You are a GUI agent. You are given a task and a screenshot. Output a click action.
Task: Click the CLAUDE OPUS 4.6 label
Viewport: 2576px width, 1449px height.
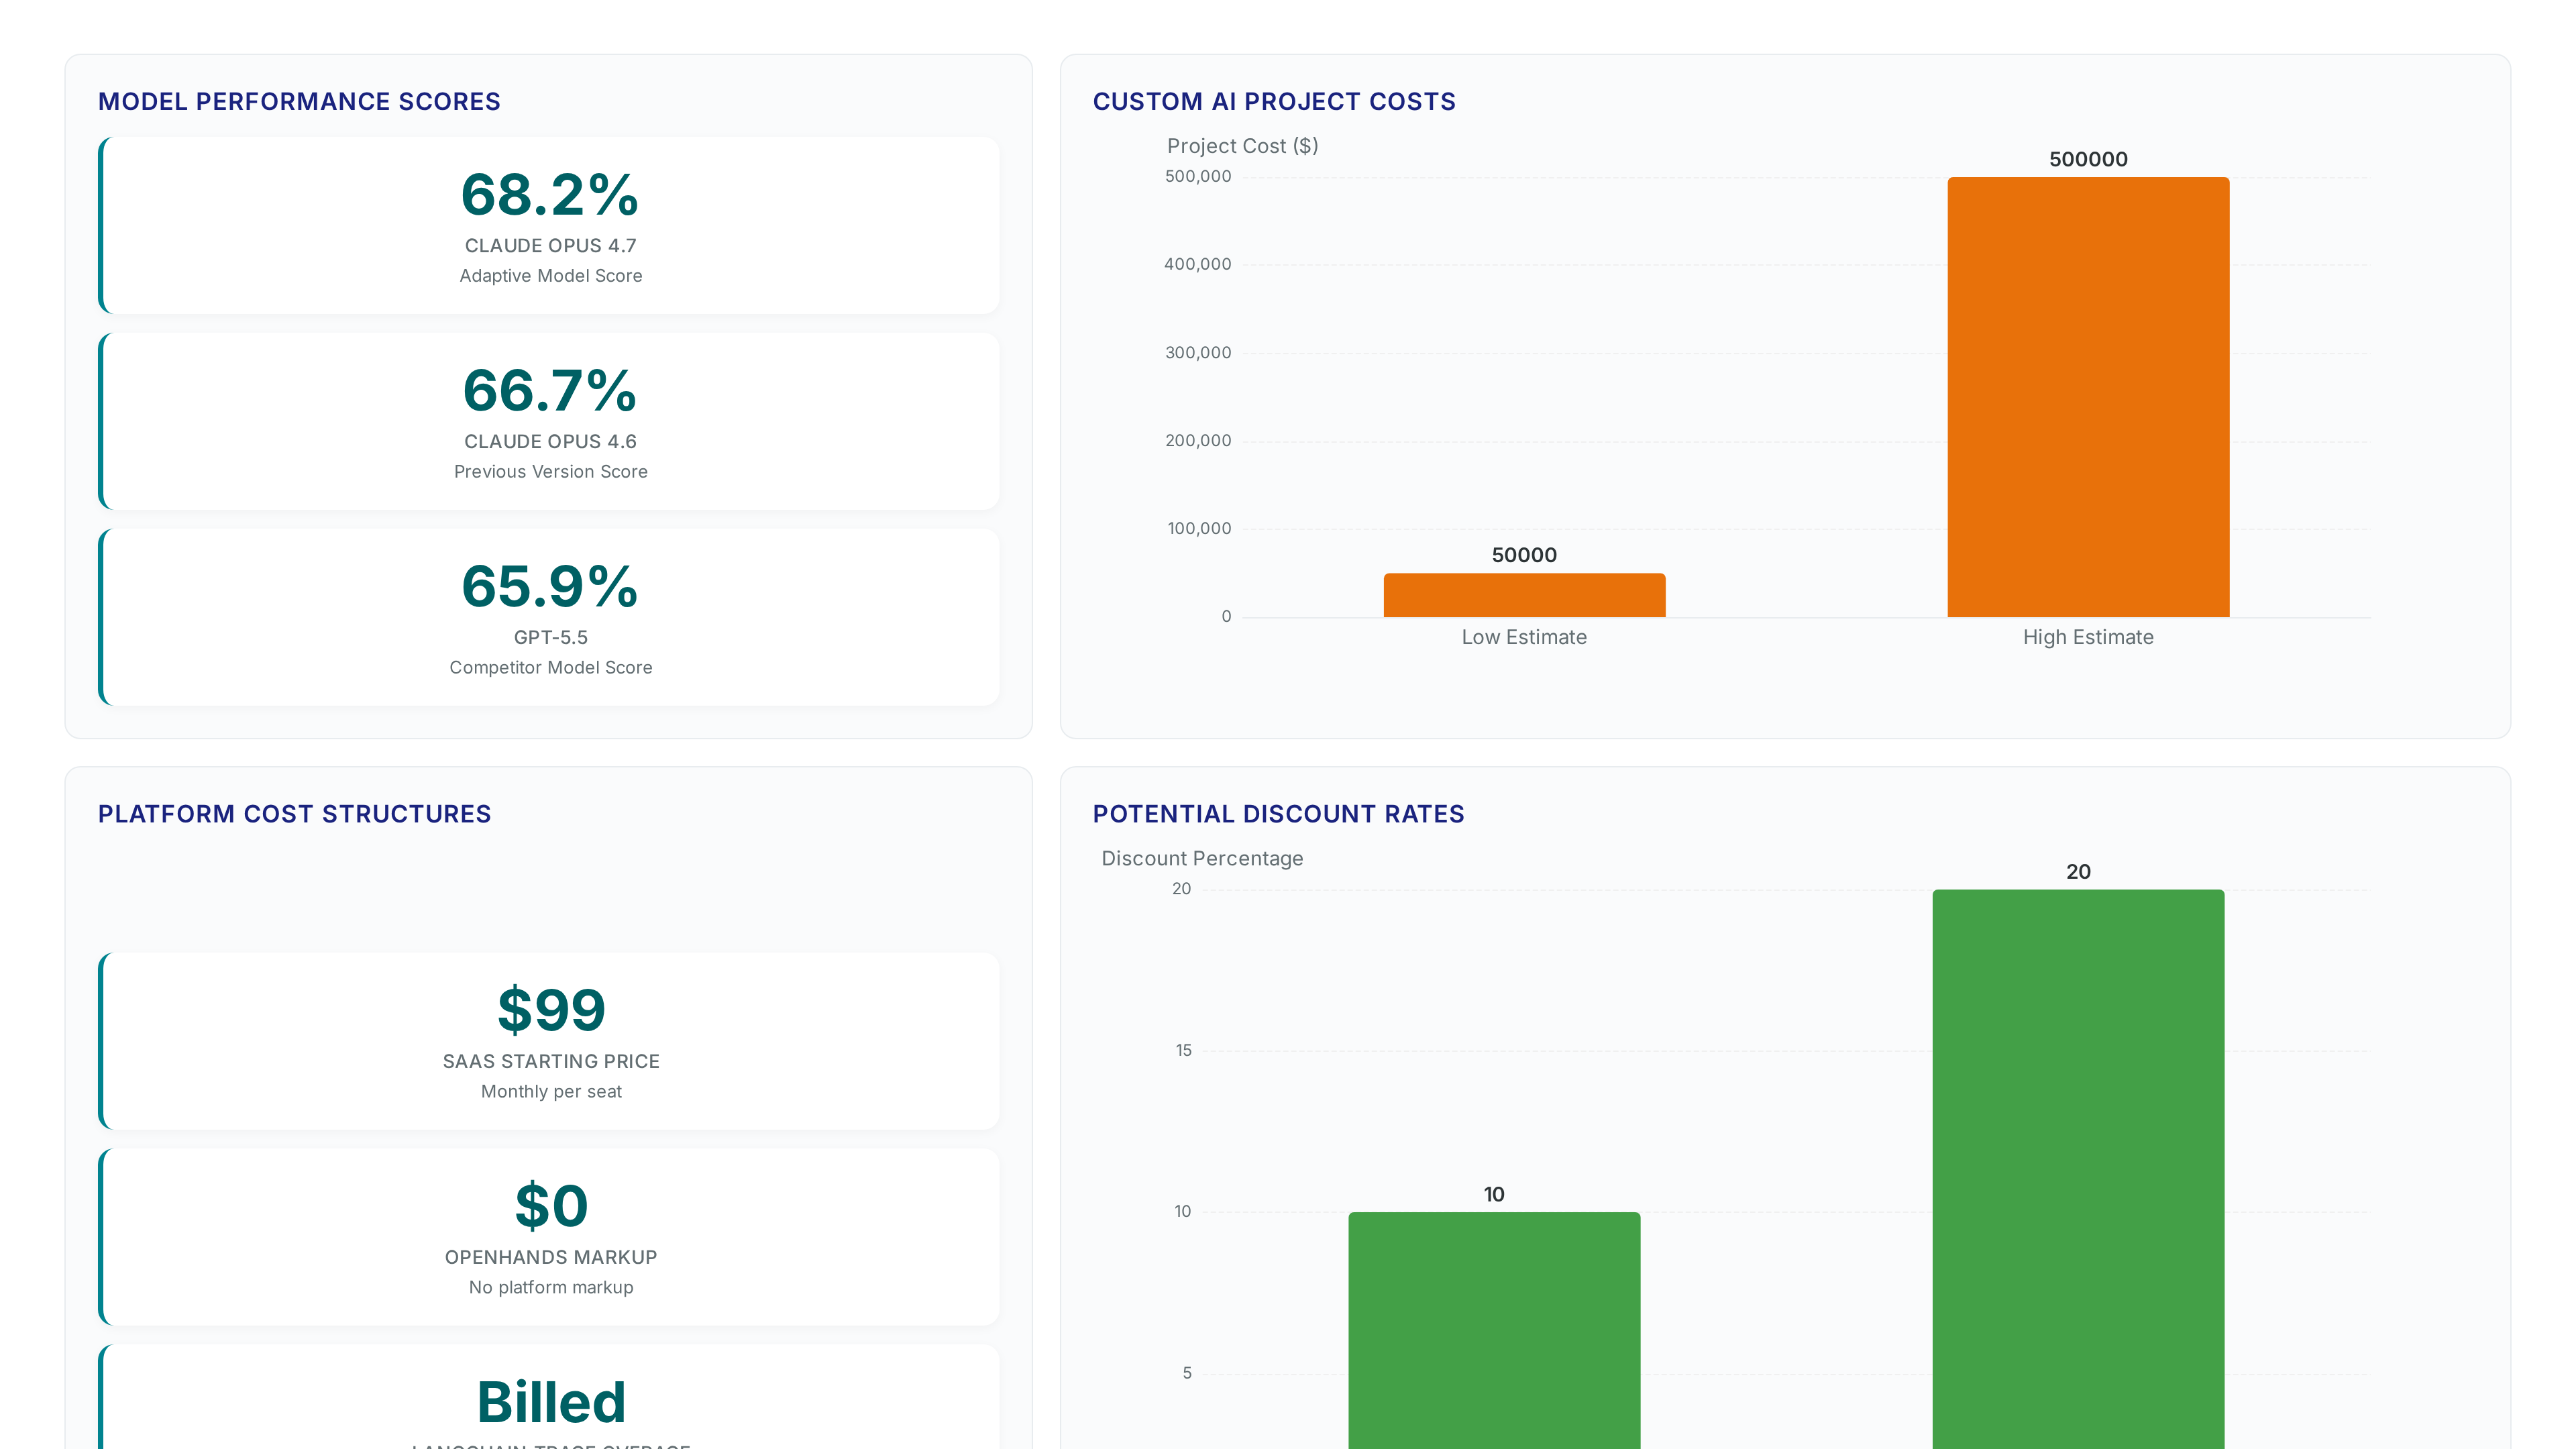[550, 442]
